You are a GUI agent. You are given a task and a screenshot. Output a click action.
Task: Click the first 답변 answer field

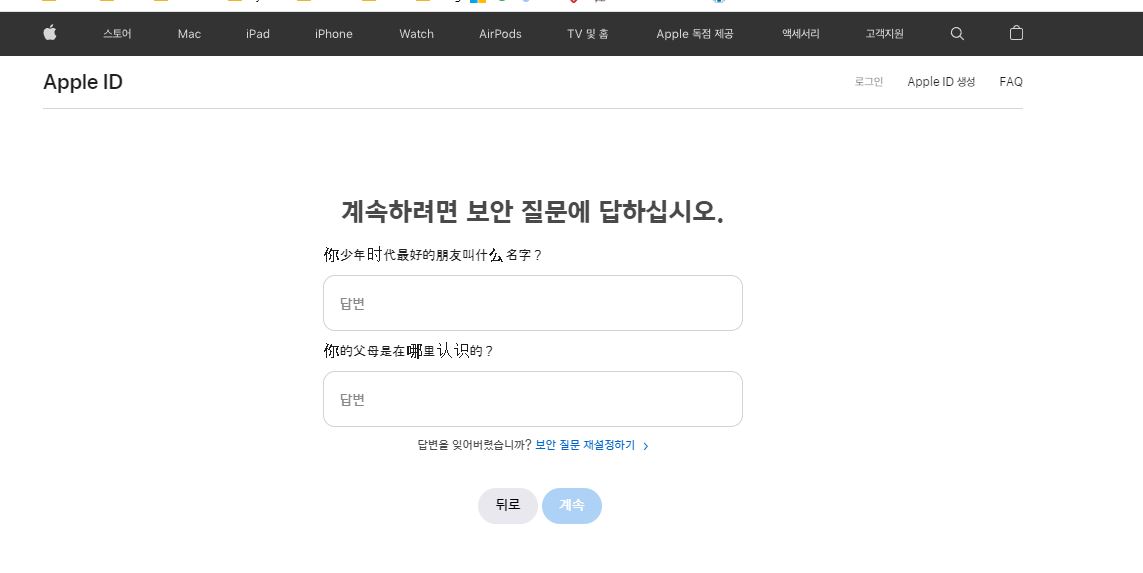click(x=532, y=303)
